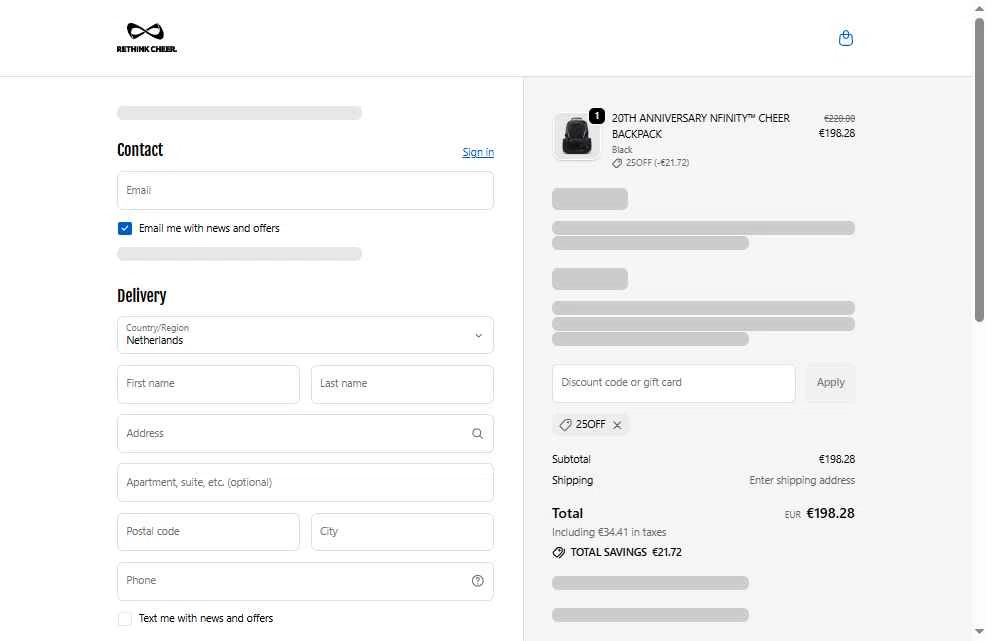The height and width of the screenshot is (641, 987).
Task: Click the Postal code field
Action: pyautogui.click(x=208, y=531)
